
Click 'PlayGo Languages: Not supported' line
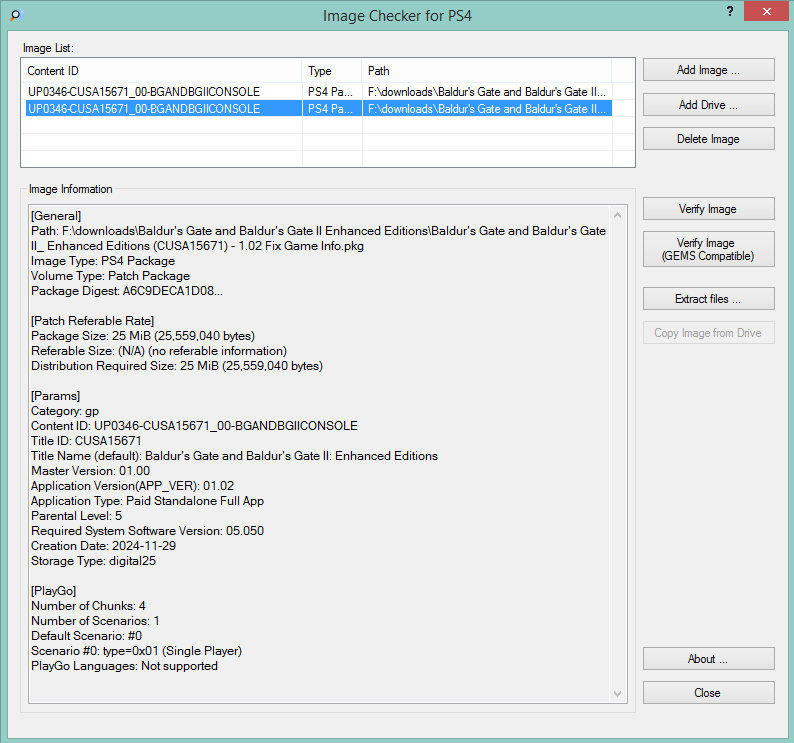125,666
